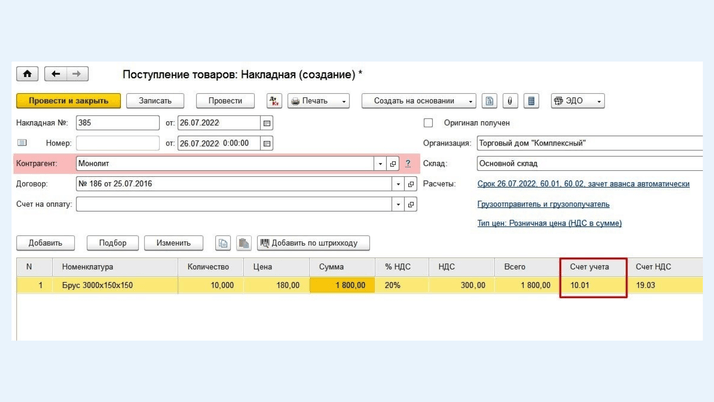This screenshot has width=714, height=402.
Task: Copy rows with the copy icon
Action: (x=223, y=243)
